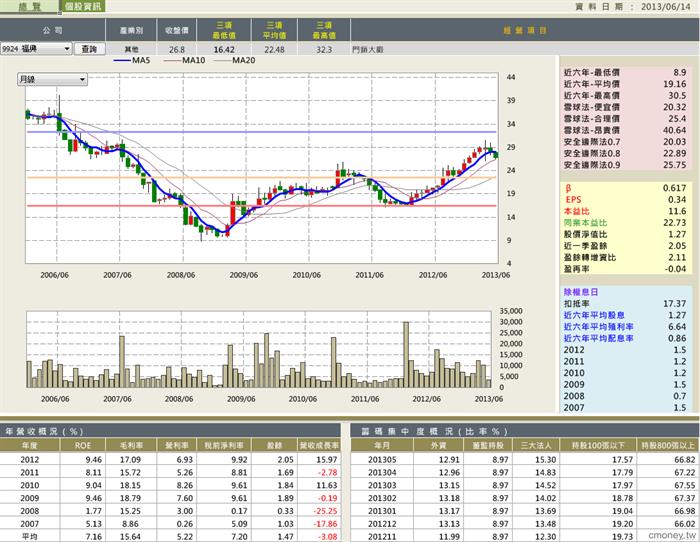Click the 本益比 value 11.6
The height and width of the screenshot is (542, 700).
pos(677,211)
